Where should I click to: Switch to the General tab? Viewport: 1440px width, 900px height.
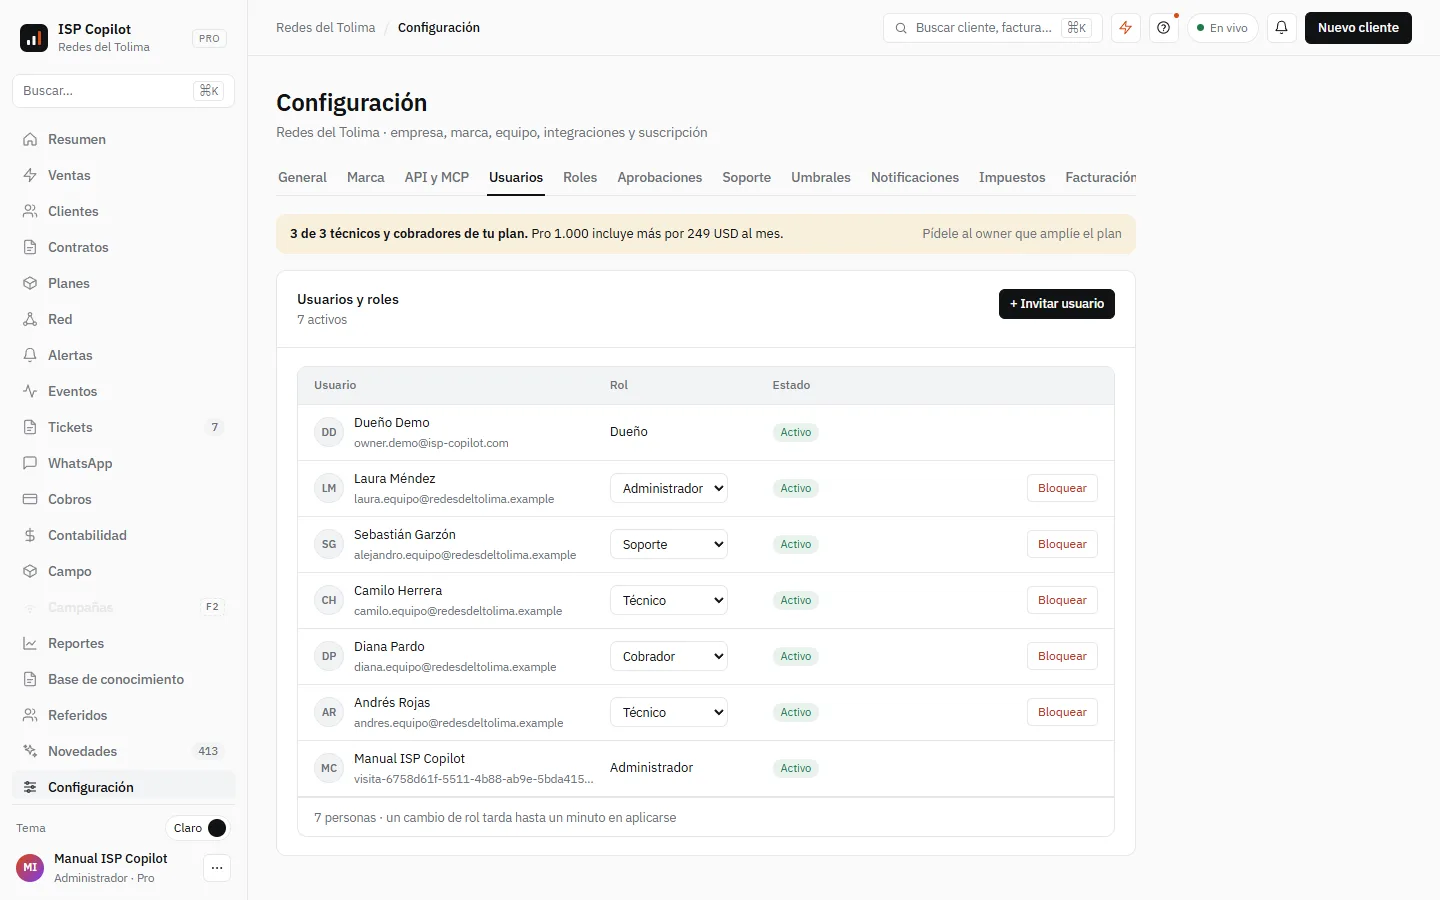(302, 177)
